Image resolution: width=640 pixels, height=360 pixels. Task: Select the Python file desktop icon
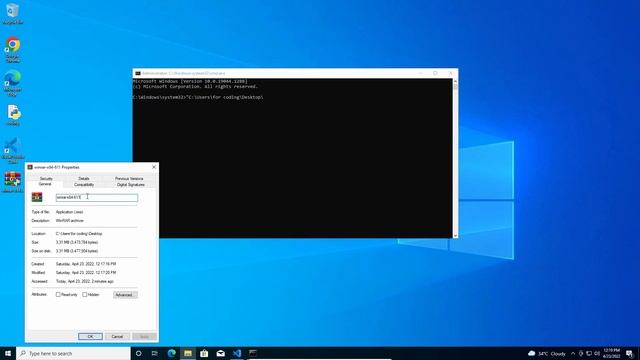point(13,115)
